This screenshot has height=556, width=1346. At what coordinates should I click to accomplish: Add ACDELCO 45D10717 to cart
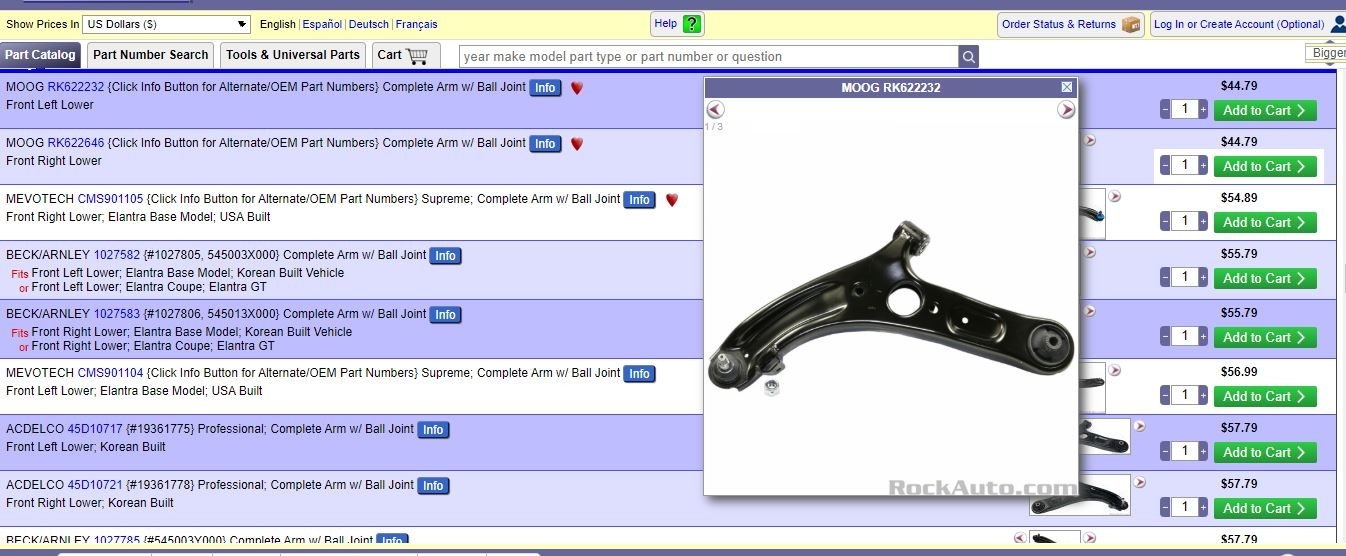click(1265, 453)
